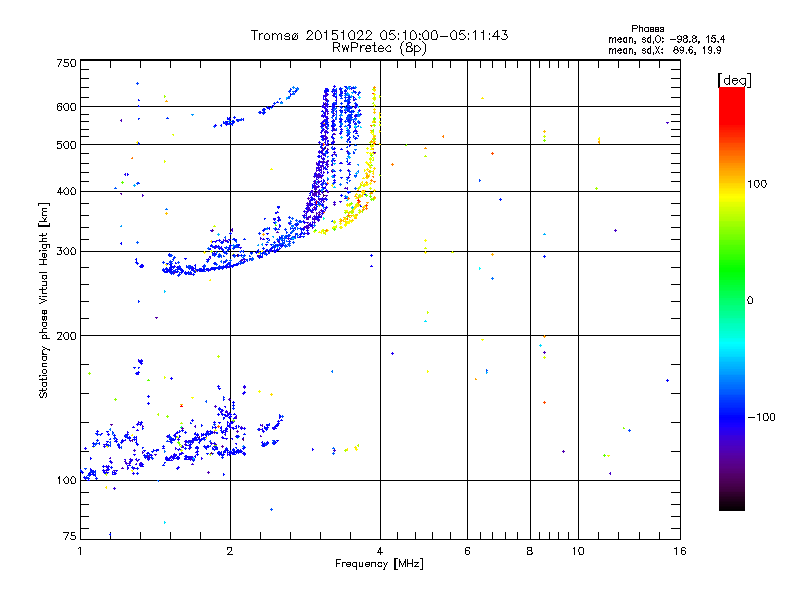
Task: Click the '10' frequency axis label
Action: (578, 551)
